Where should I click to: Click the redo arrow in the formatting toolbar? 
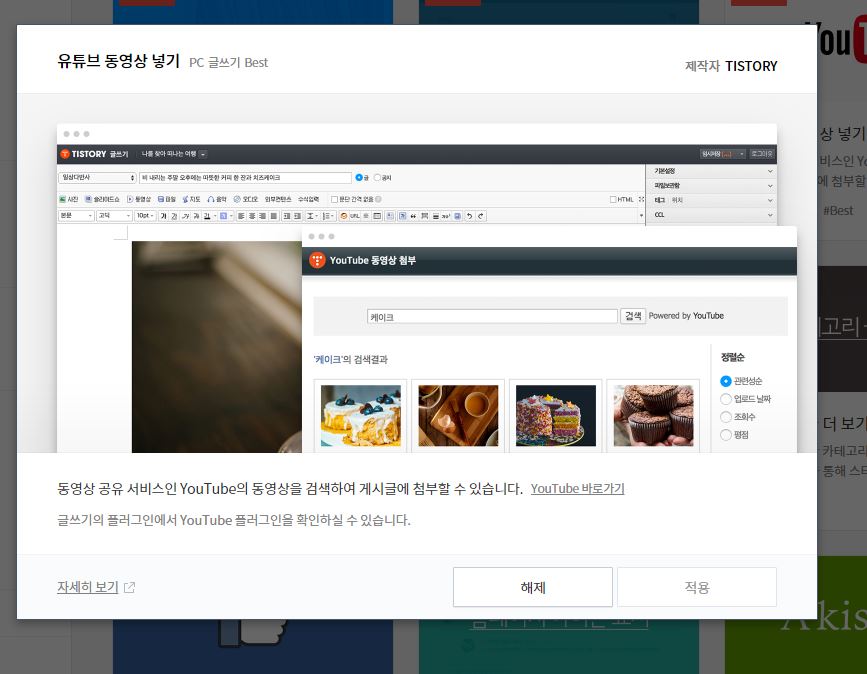(480, 216)
